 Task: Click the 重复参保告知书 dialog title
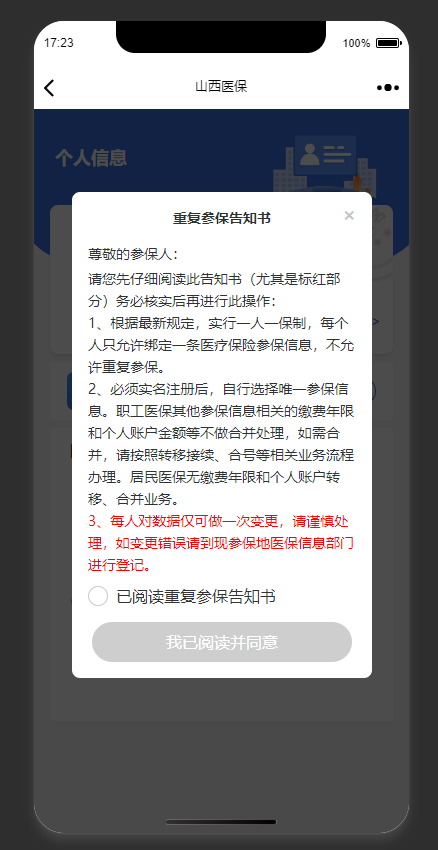tap(222, 218)
